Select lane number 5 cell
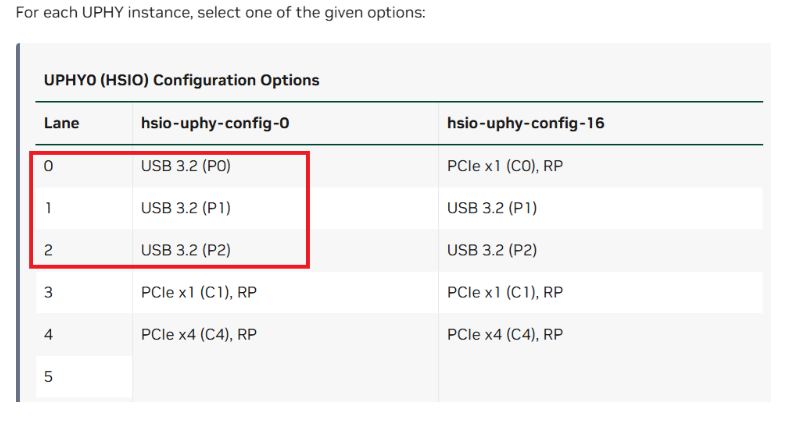The width and height of the screenshot is (797, 422). (48, 376)
